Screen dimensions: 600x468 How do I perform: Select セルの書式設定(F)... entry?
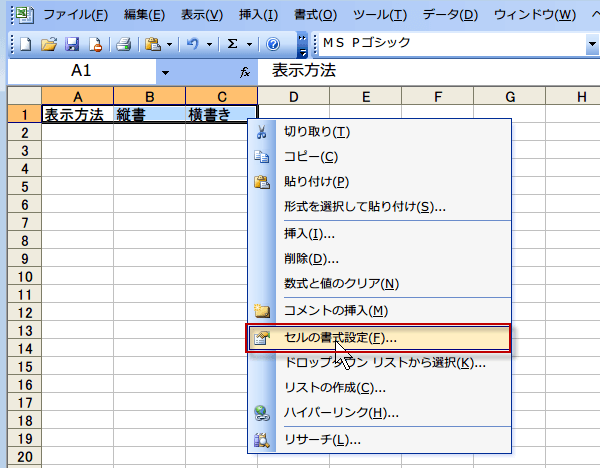tap(380, 338)
